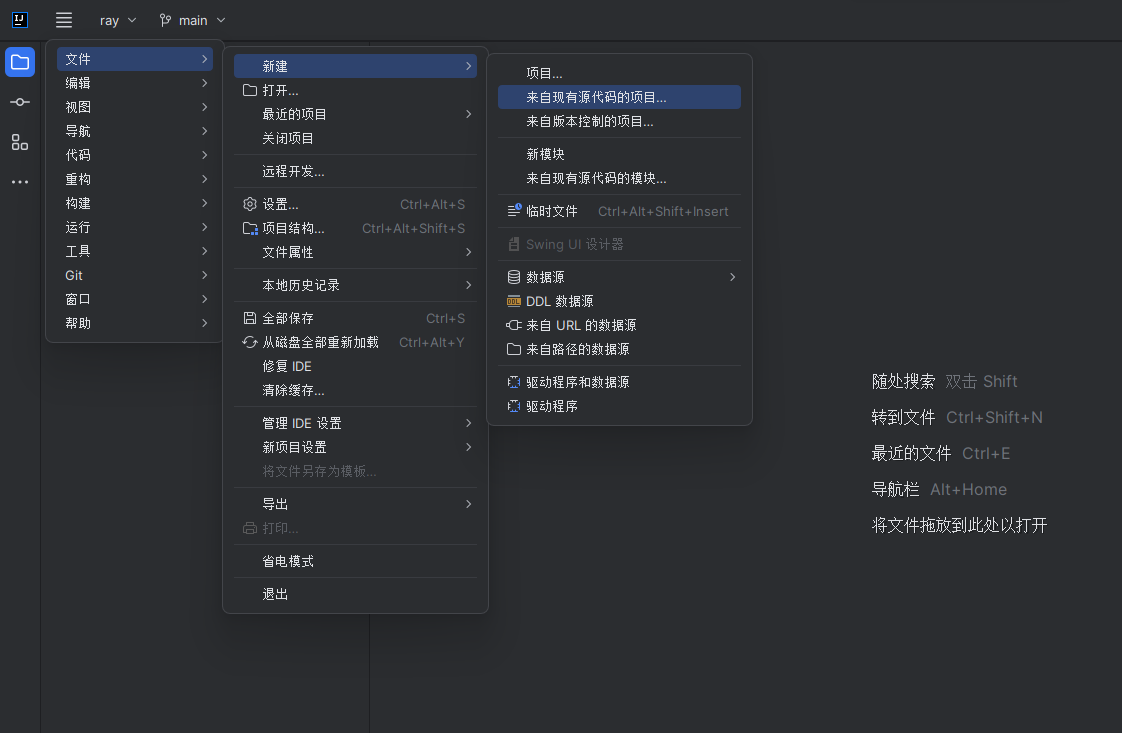The height and width of the screenshot is (733, 1122).
Task: Open the ray project dropdown
Action: click(x=118, y=20)
